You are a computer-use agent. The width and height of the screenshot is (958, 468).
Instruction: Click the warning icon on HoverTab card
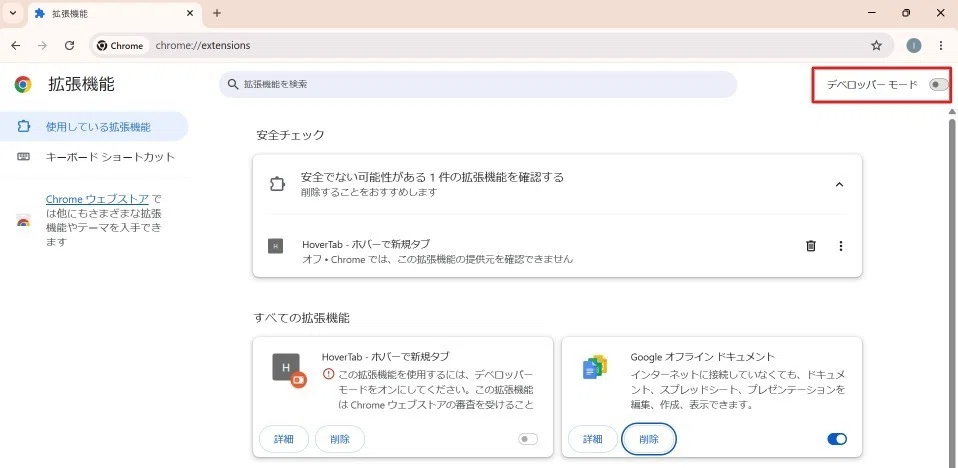329,374
